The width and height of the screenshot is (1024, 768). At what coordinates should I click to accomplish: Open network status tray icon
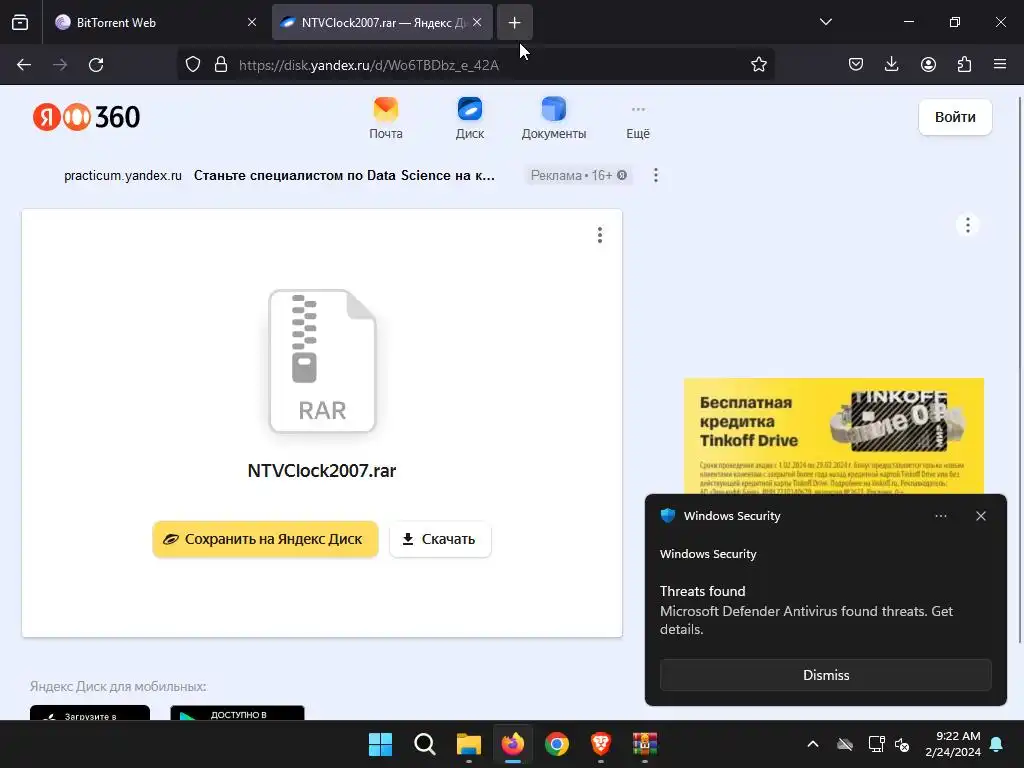tap(876, 744)
